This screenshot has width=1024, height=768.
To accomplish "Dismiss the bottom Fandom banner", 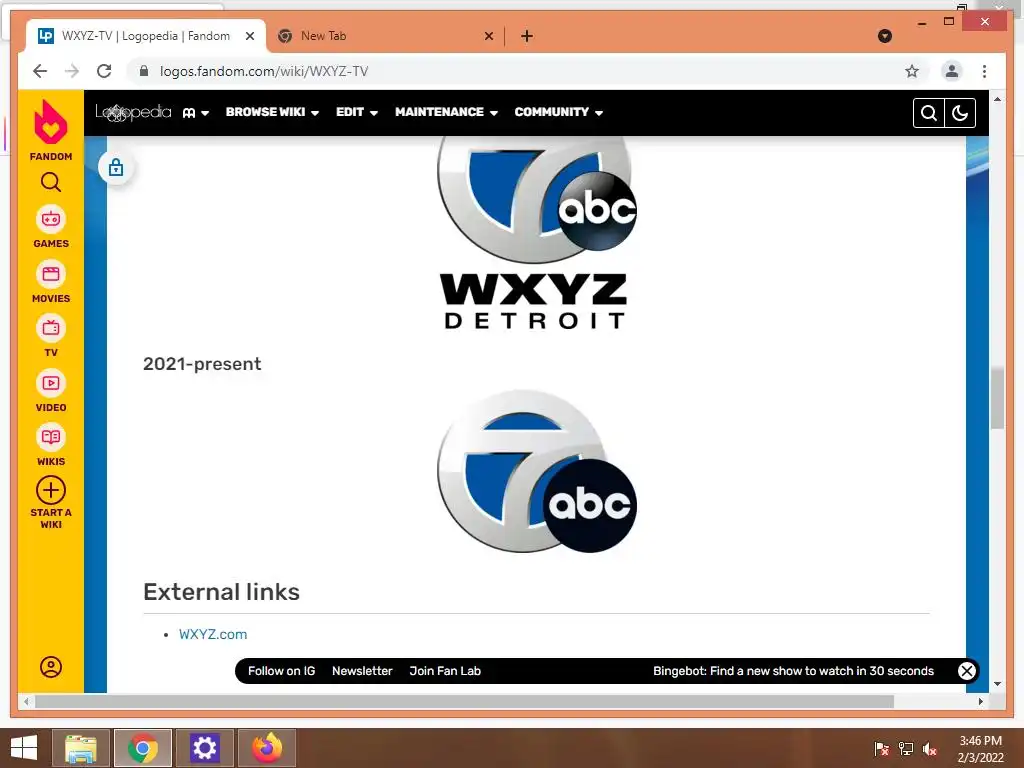I will (967, 671).
